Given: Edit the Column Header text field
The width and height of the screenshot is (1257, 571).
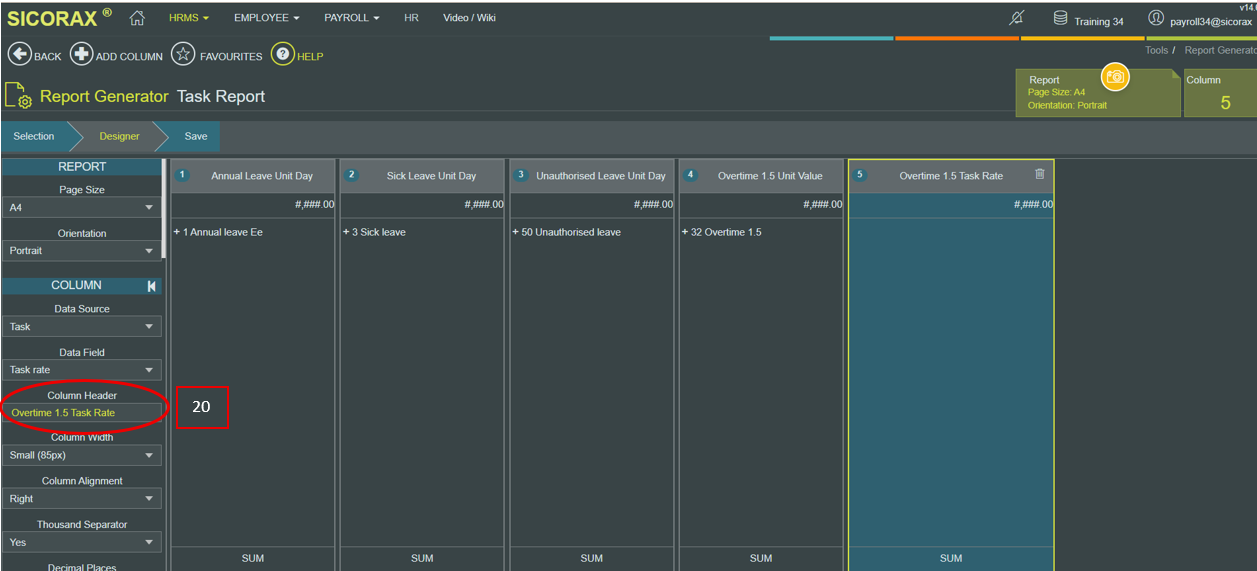Looking at the screenshot, I should pyautogui.click(x=82, y=413).
